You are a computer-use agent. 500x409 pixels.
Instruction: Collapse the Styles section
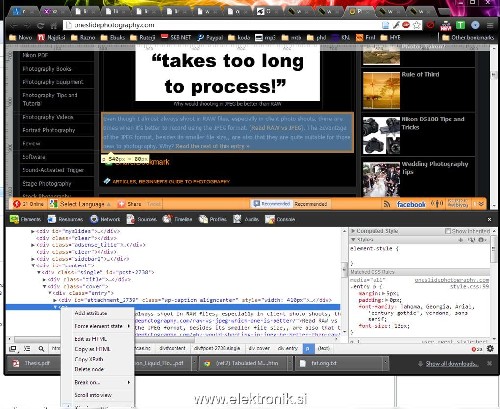click(x=353, y=240)
